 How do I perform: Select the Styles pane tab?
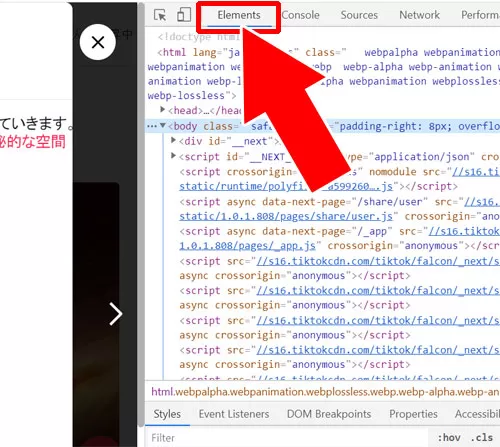[167, 414]
